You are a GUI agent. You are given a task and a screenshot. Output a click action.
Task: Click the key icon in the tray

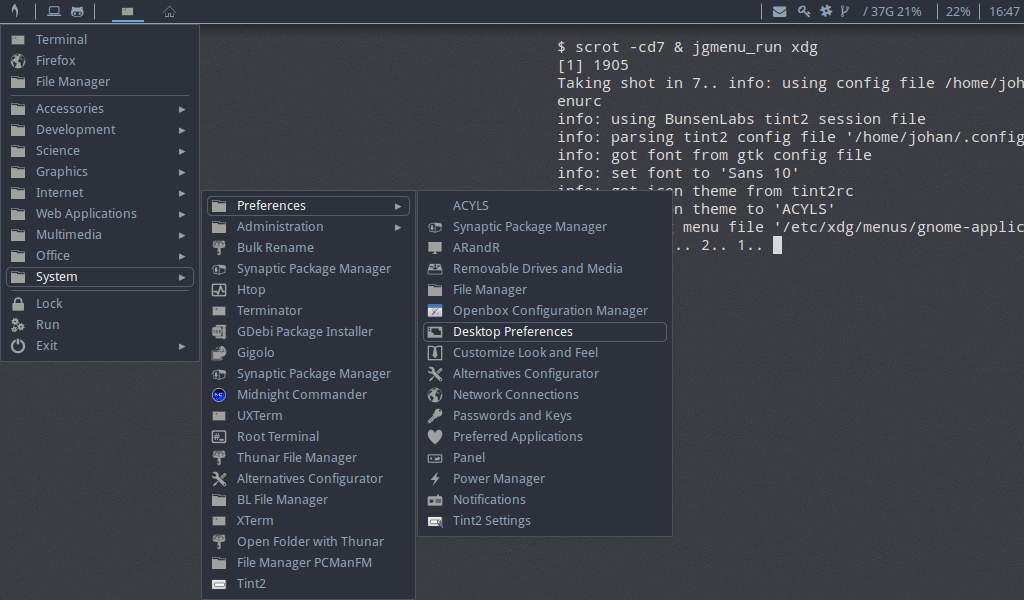(804, 11)
